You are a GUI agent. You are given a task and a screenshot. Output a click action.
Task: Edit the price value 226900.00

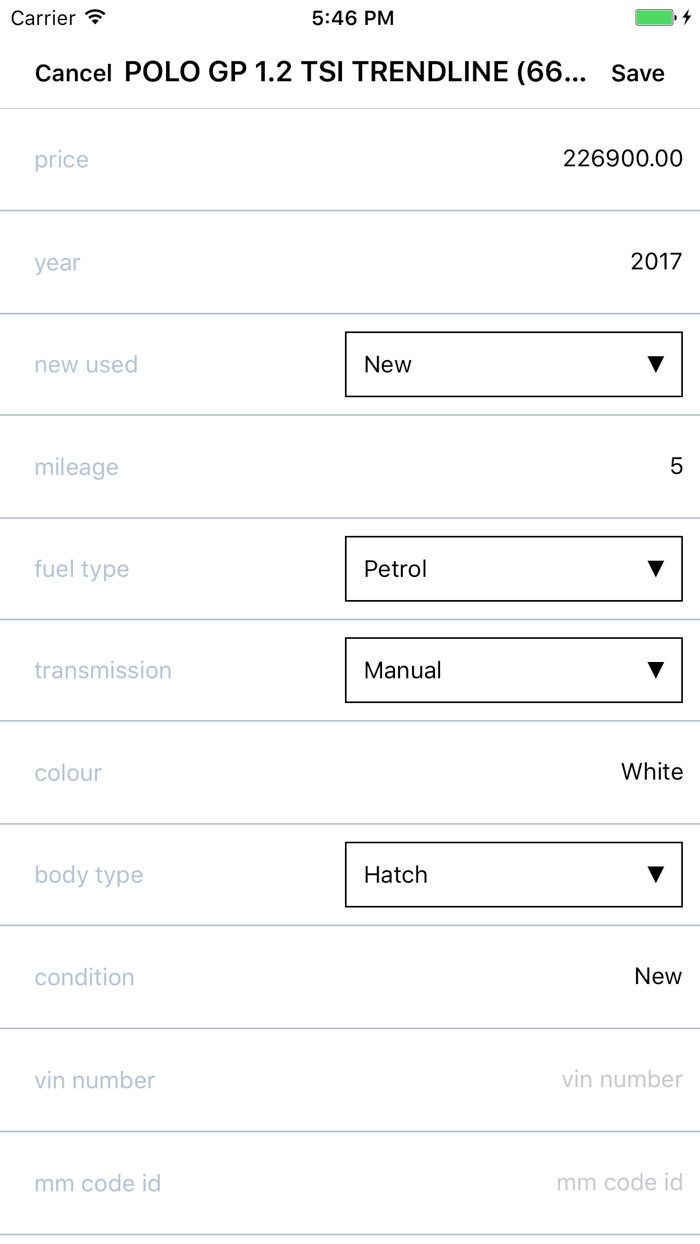click(x=622, y=159)
